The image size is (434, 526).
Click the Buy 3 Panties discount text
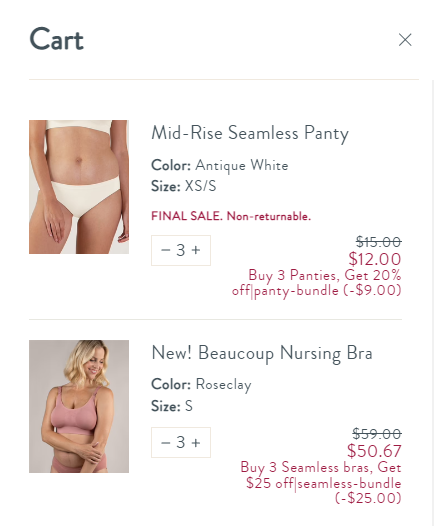pos(317,283)
